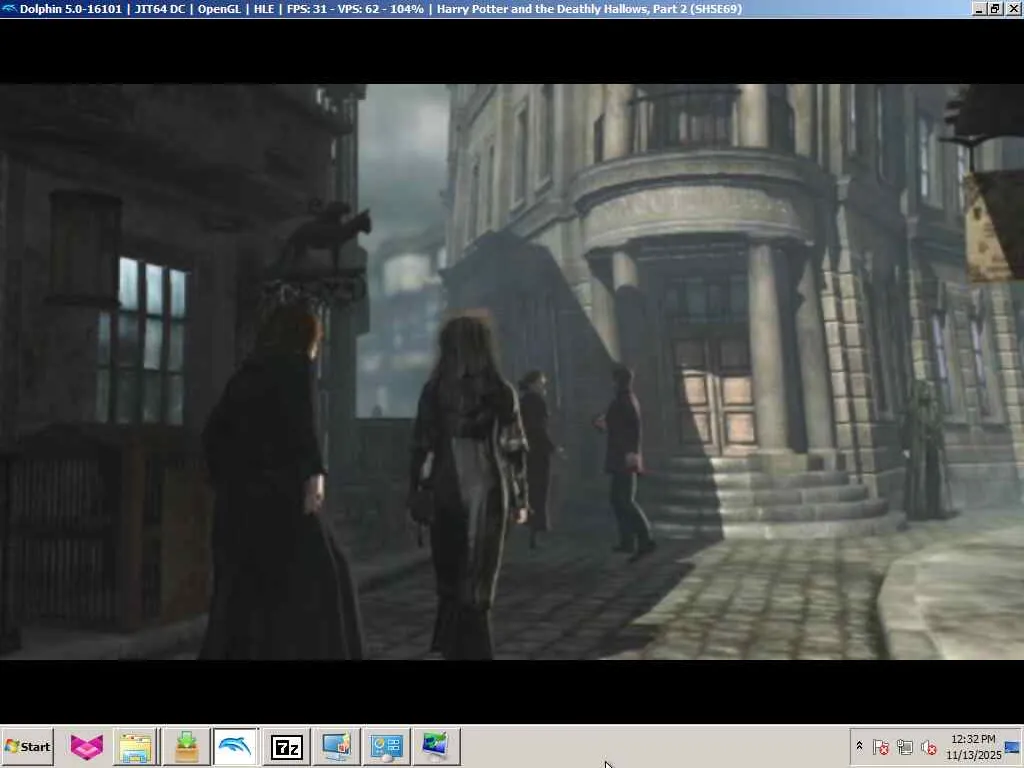Open the monitor with green arrow taskbar icon

coord(436,746)
